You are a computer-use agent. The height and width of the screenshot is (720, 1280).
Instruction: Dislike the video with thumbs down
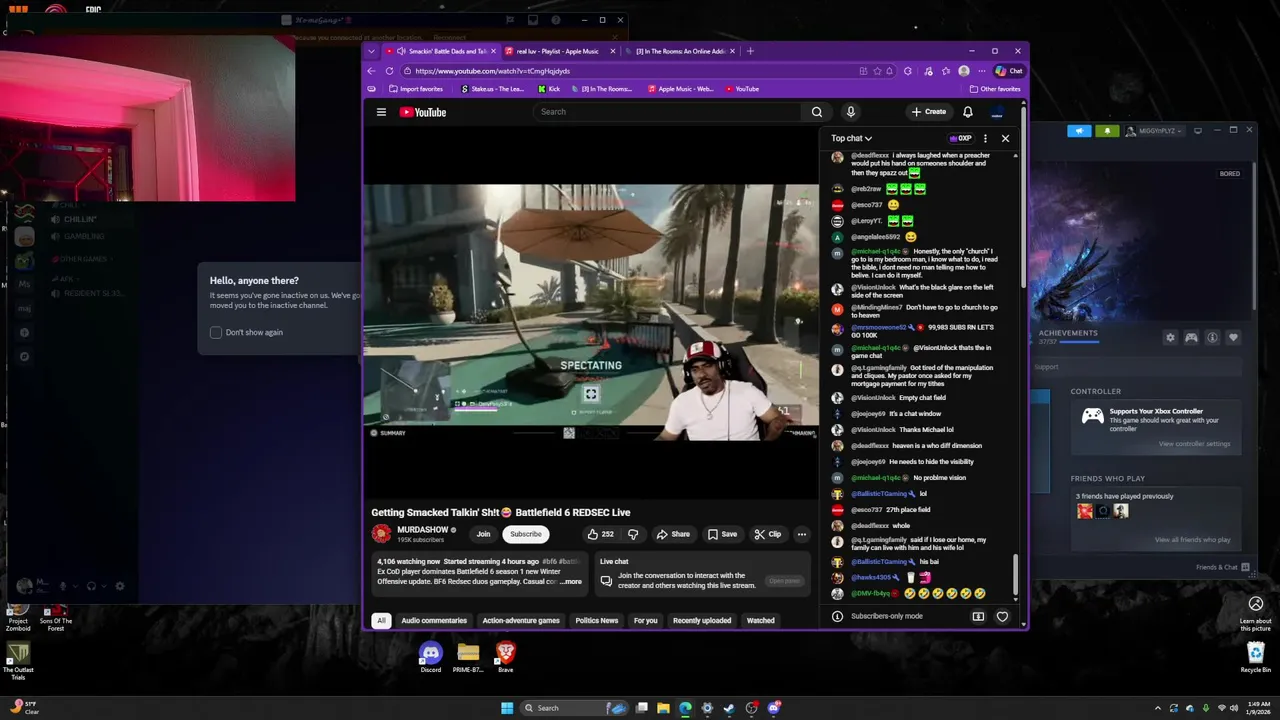[x=632, y=534]
